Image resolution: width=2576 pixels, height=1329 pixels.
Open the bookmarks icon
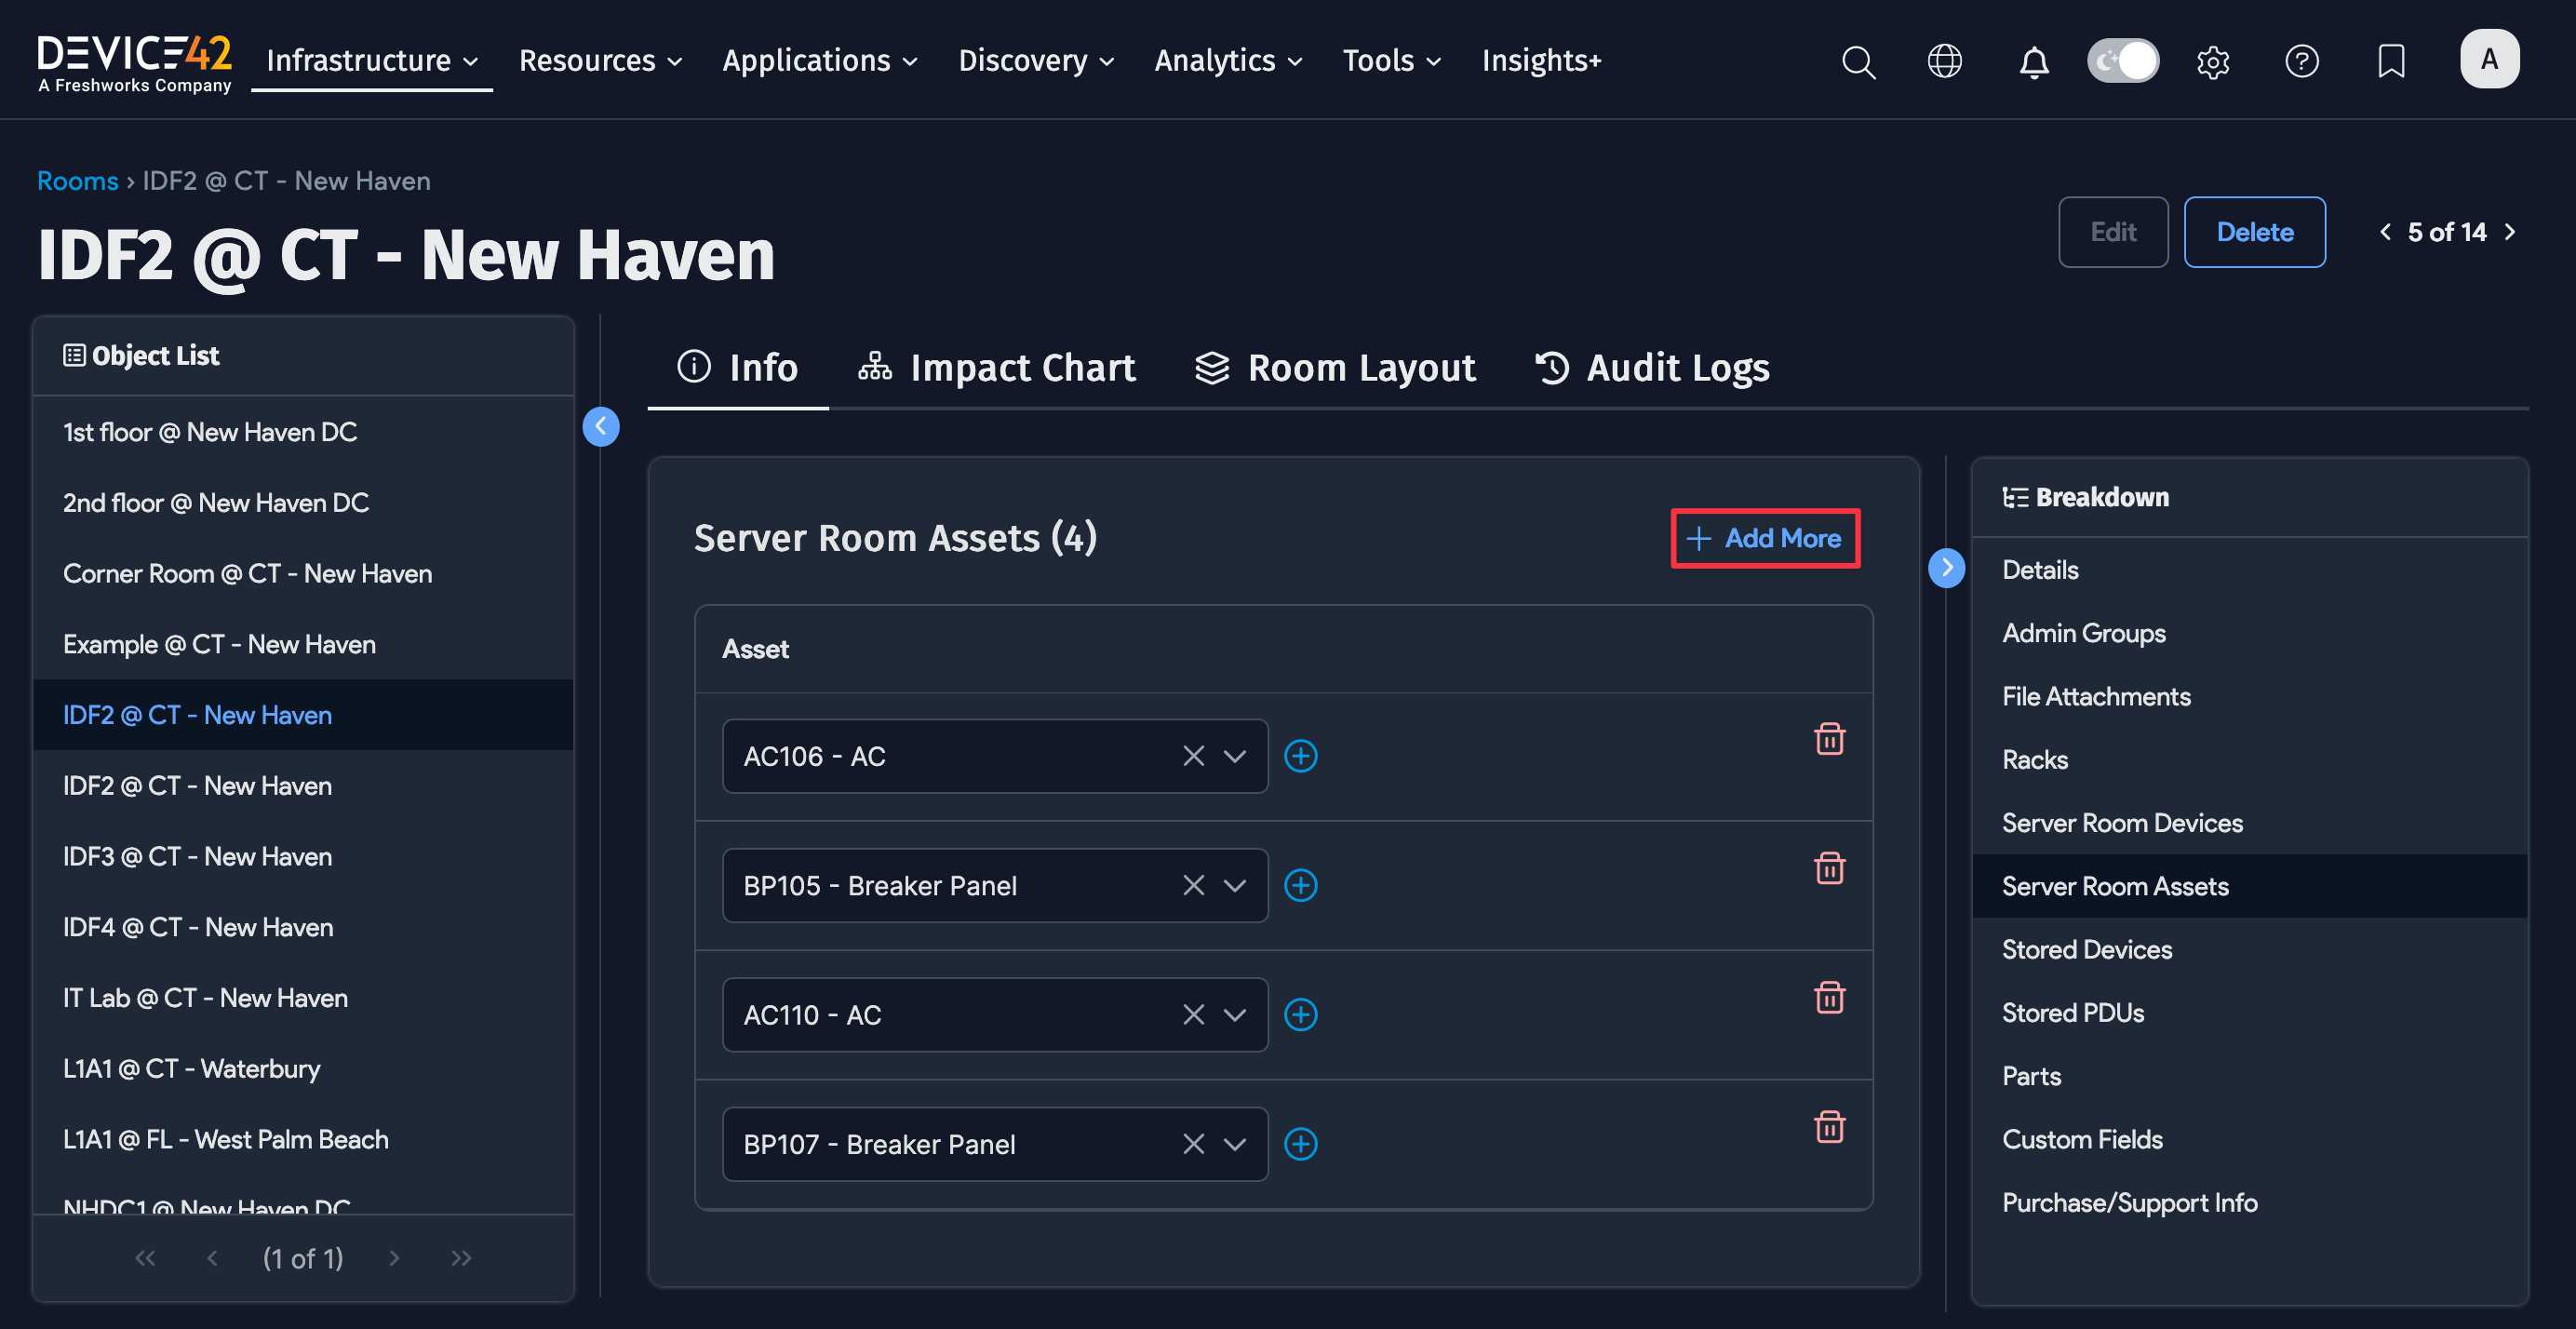(x=2390, y=61)
